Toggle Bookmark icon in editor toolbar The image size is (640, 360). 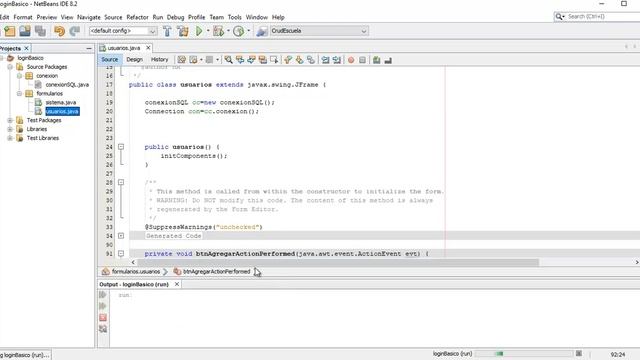311,60
